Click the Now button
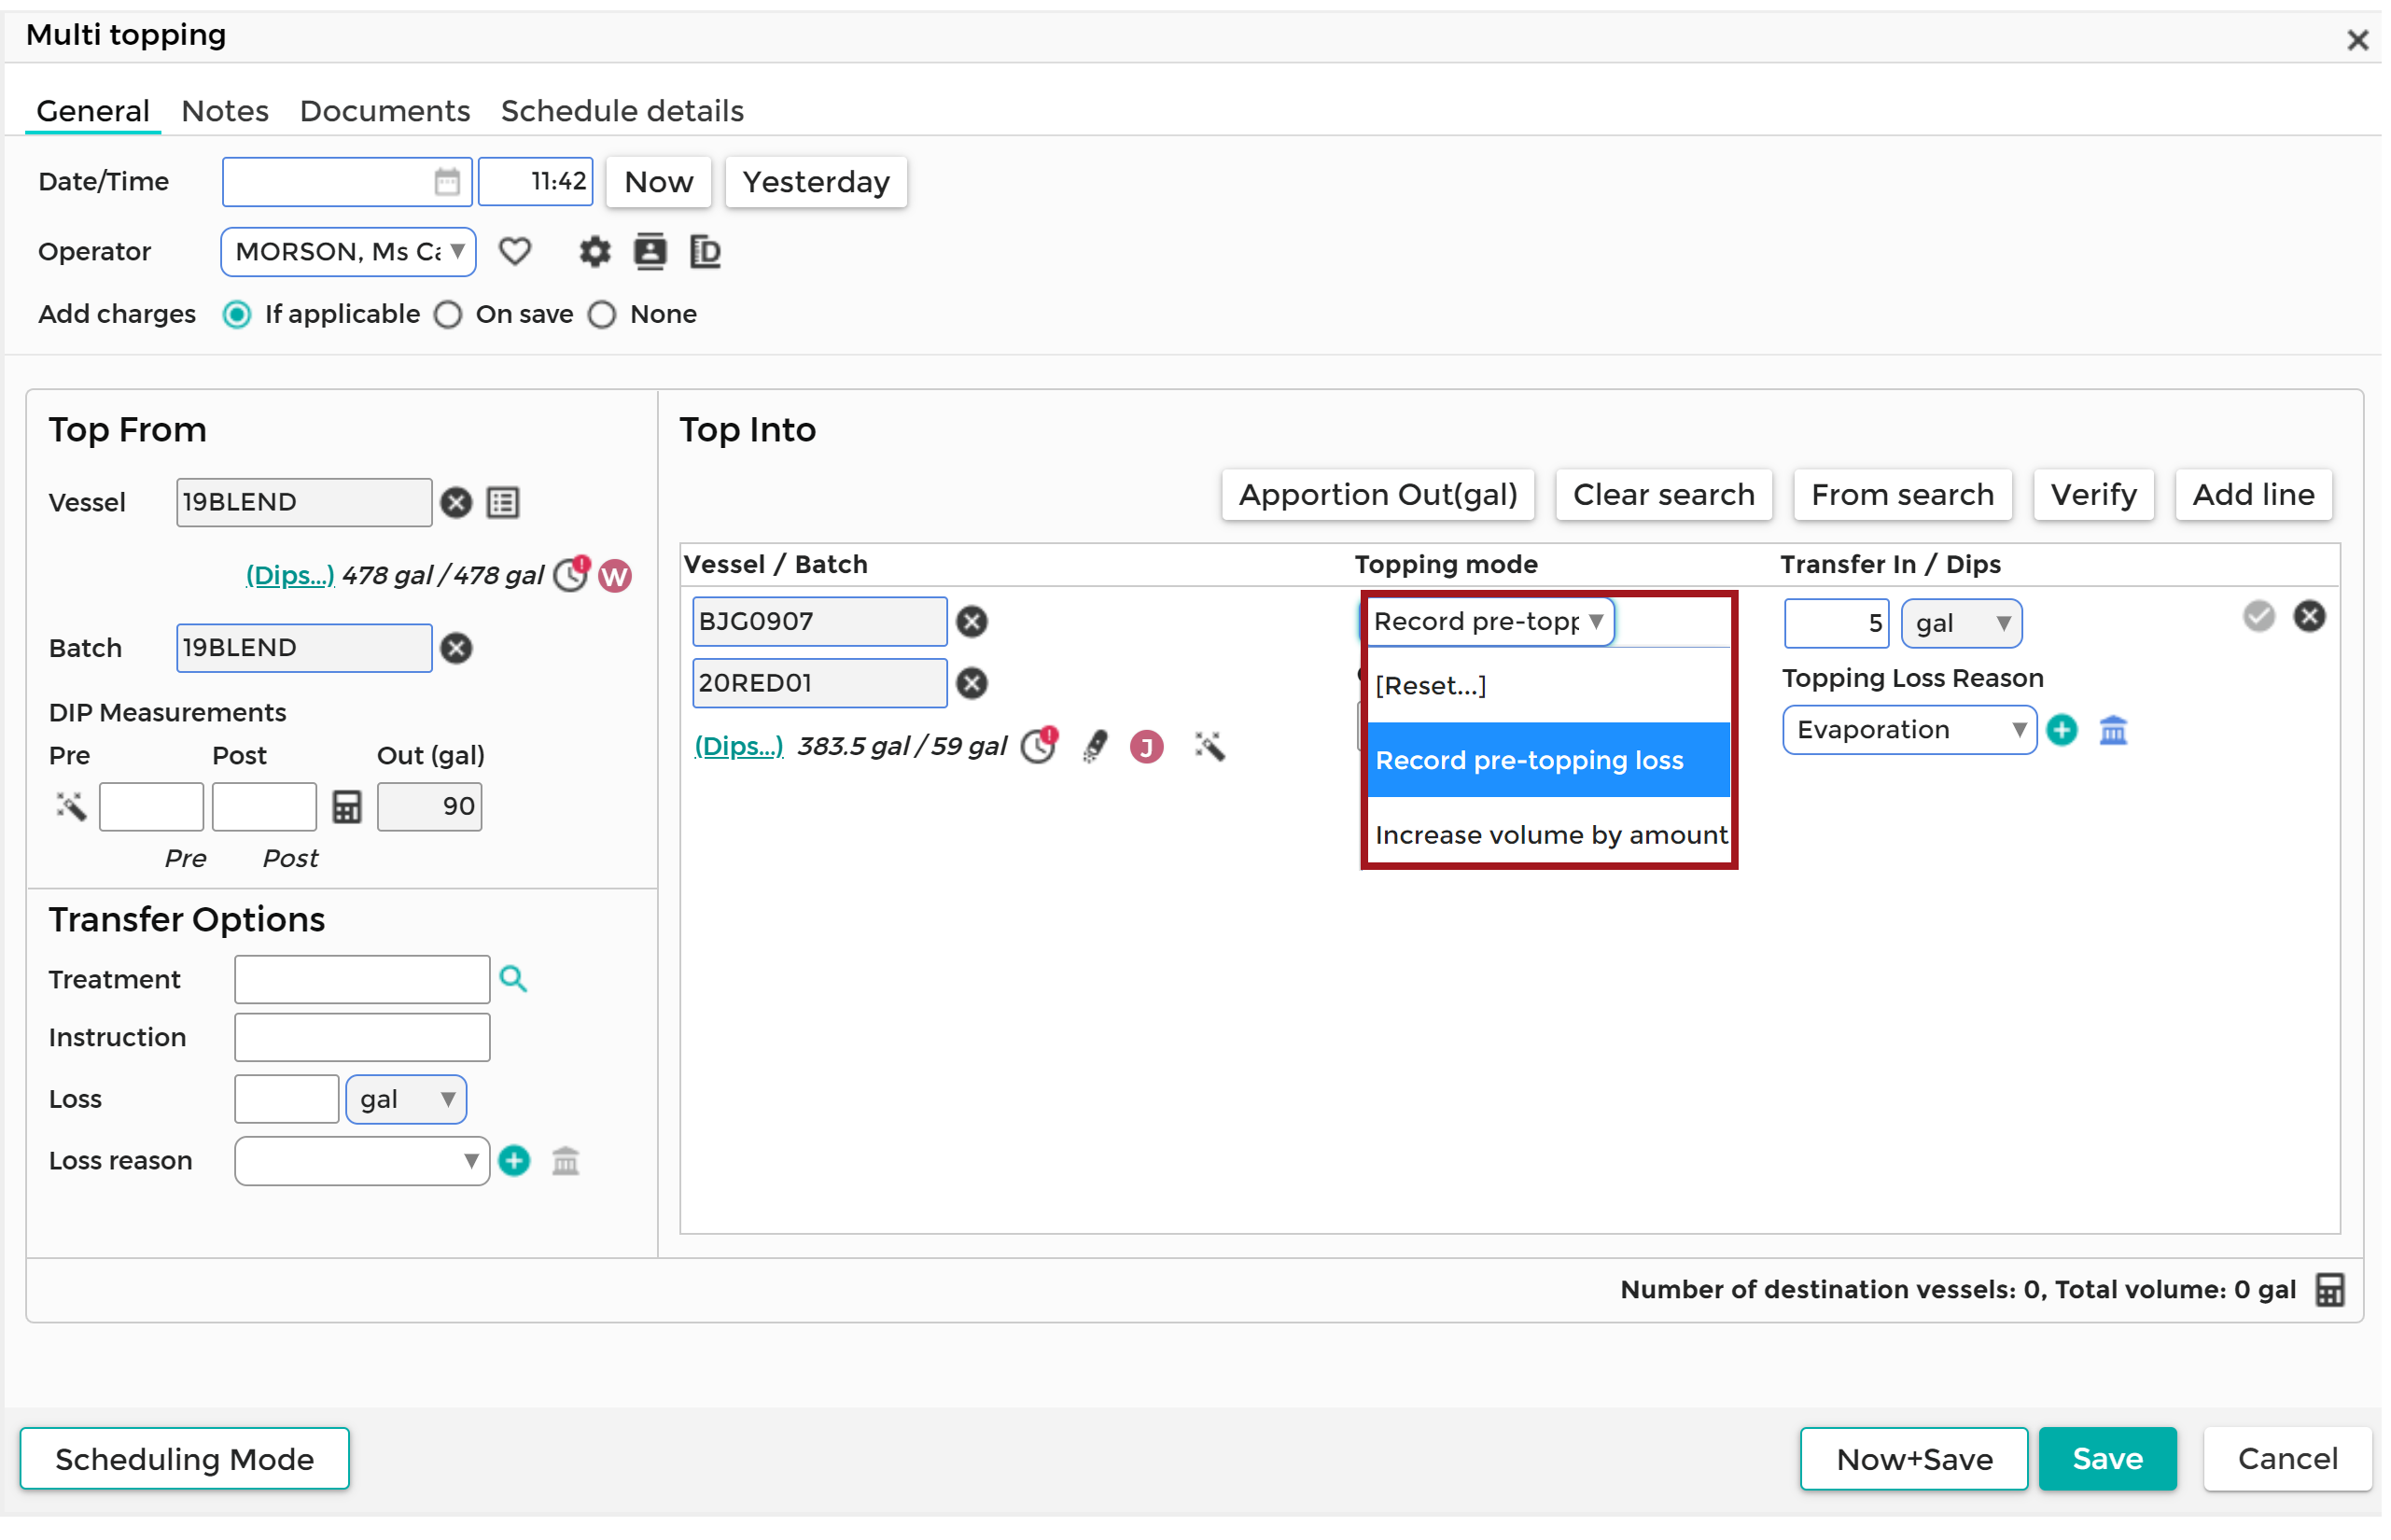The width and height of the screenshot is (2391, 1540). coord(661,183)
